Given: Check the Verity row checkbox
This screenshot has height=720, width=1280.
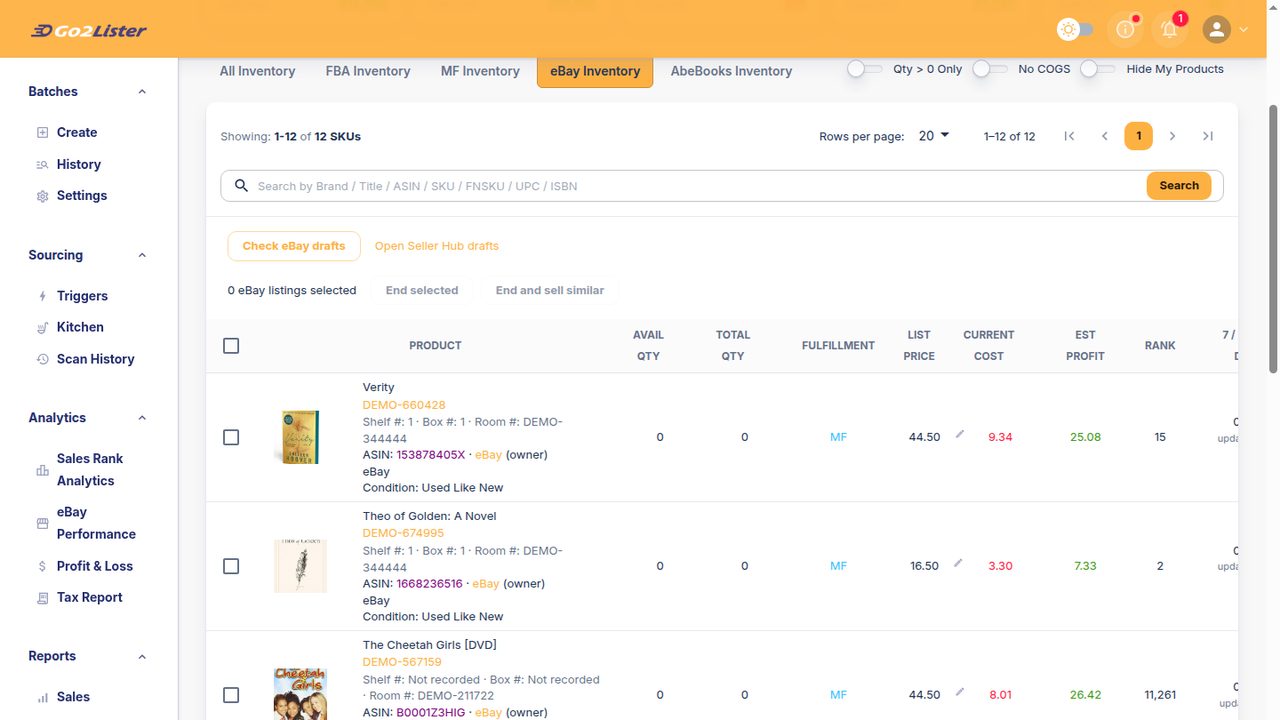Looking at the screenshot, I should pos(231,437).
